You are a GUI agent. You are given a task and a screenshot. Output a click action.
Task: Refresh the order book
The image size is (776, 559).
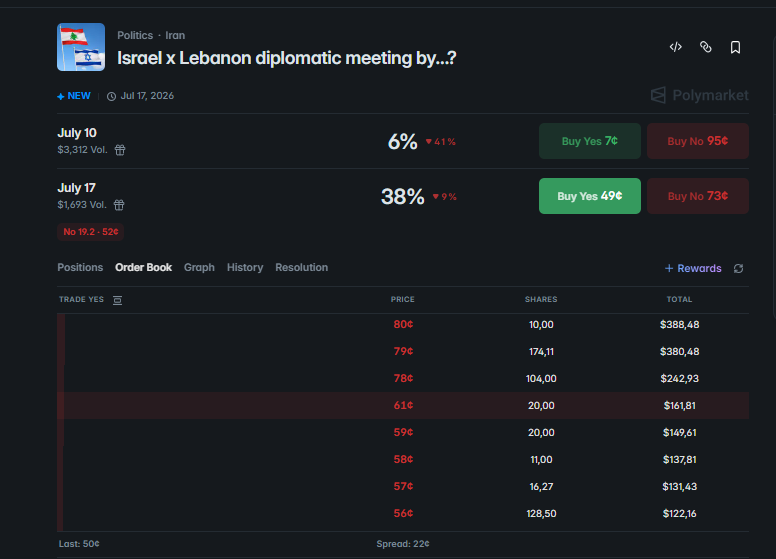[x=738, y=268]
